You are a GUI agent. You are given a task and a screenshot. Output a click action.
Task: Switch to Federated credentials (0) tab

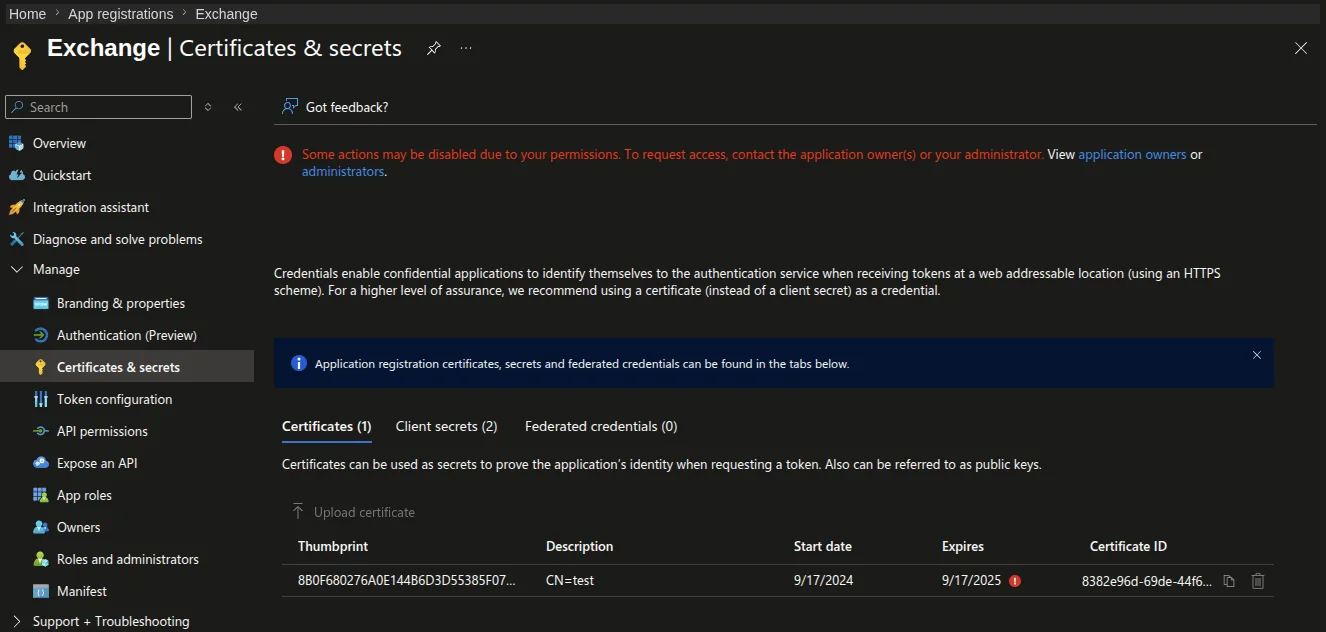click(x=601, y=426)
